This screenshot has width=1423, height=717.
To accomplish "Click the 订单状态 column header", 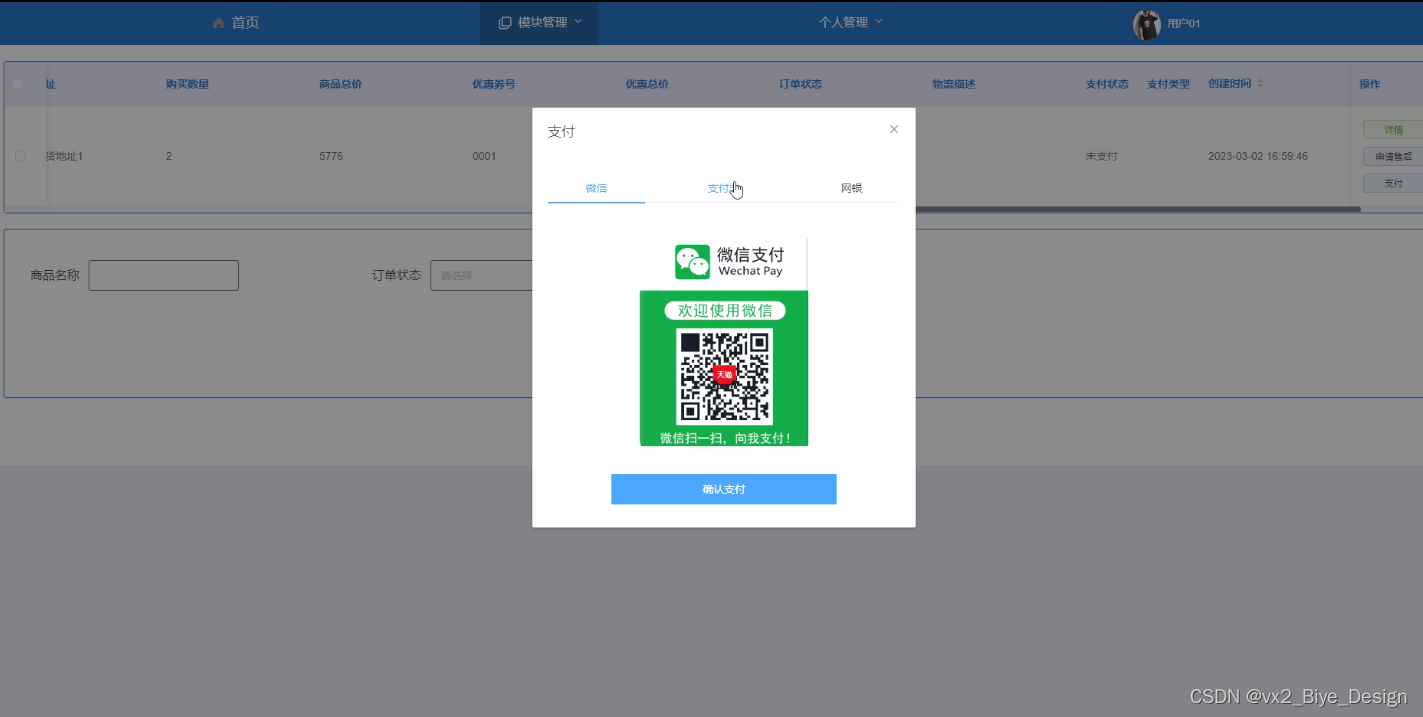I will [x=800, y=84].
